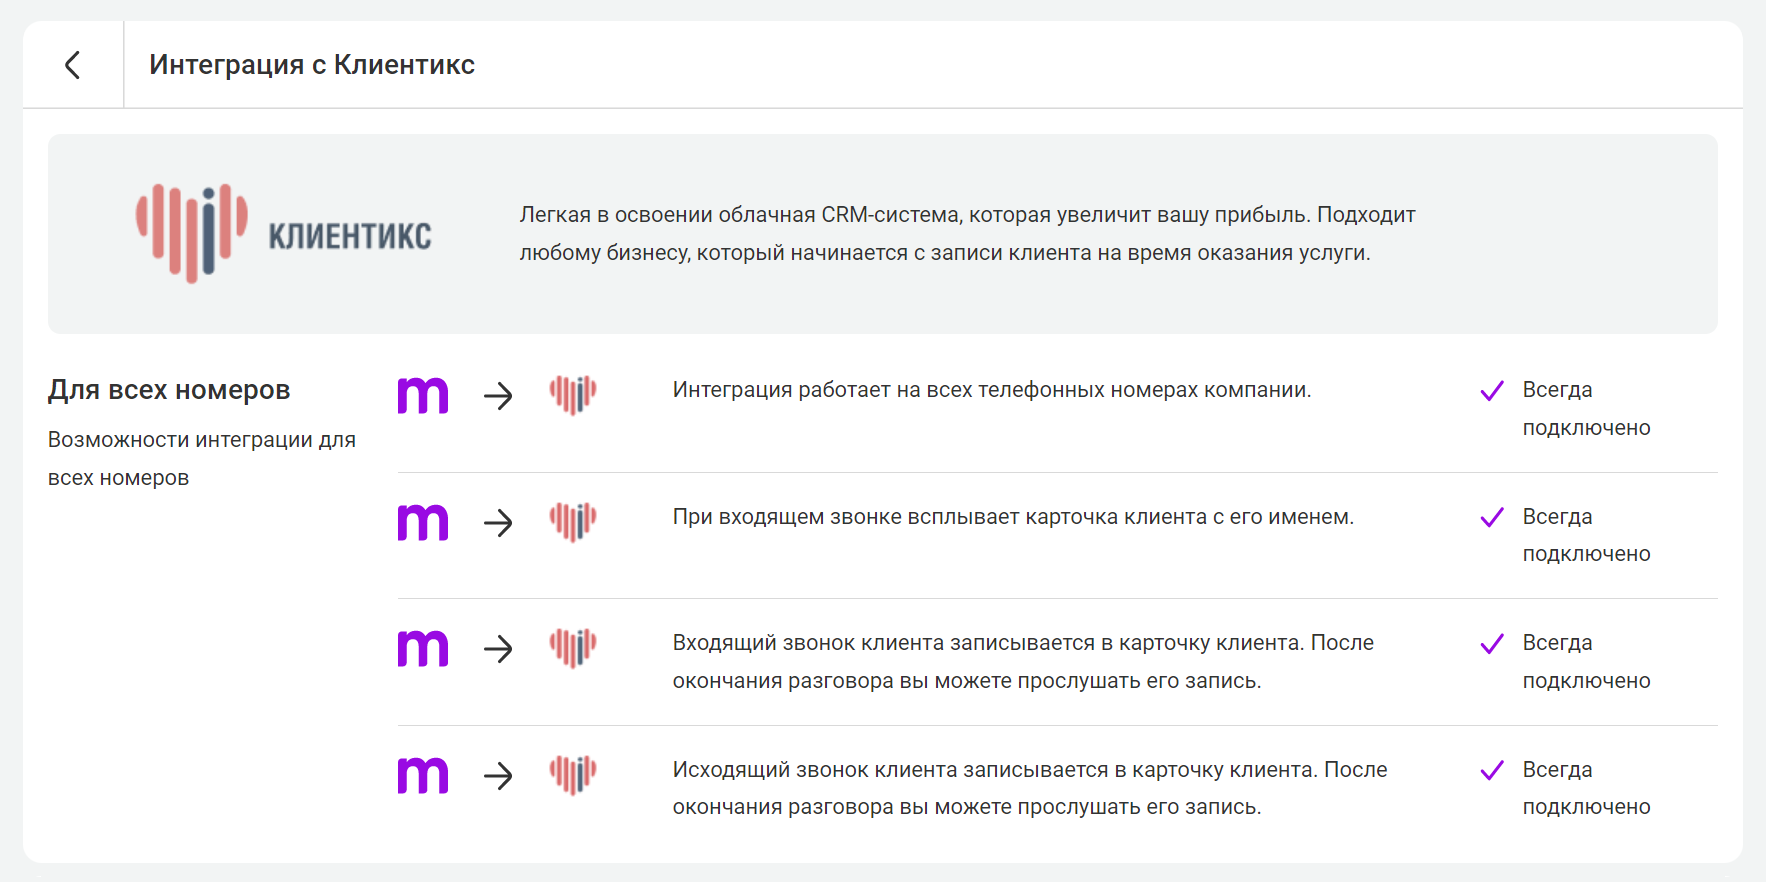Click checkmark for outgoing call recording feature
Image resolution: width=1766 pixels, height=882 pixels.
click(x=1492, y=770)
